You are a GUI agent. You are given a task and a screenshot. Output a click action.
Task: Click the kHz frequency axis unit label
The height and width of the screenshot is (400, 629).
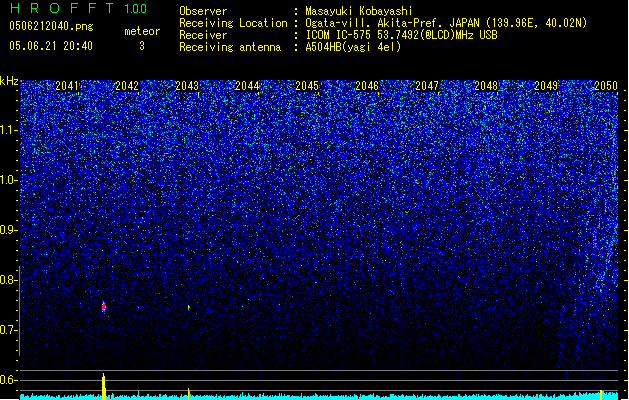point(9,81)
